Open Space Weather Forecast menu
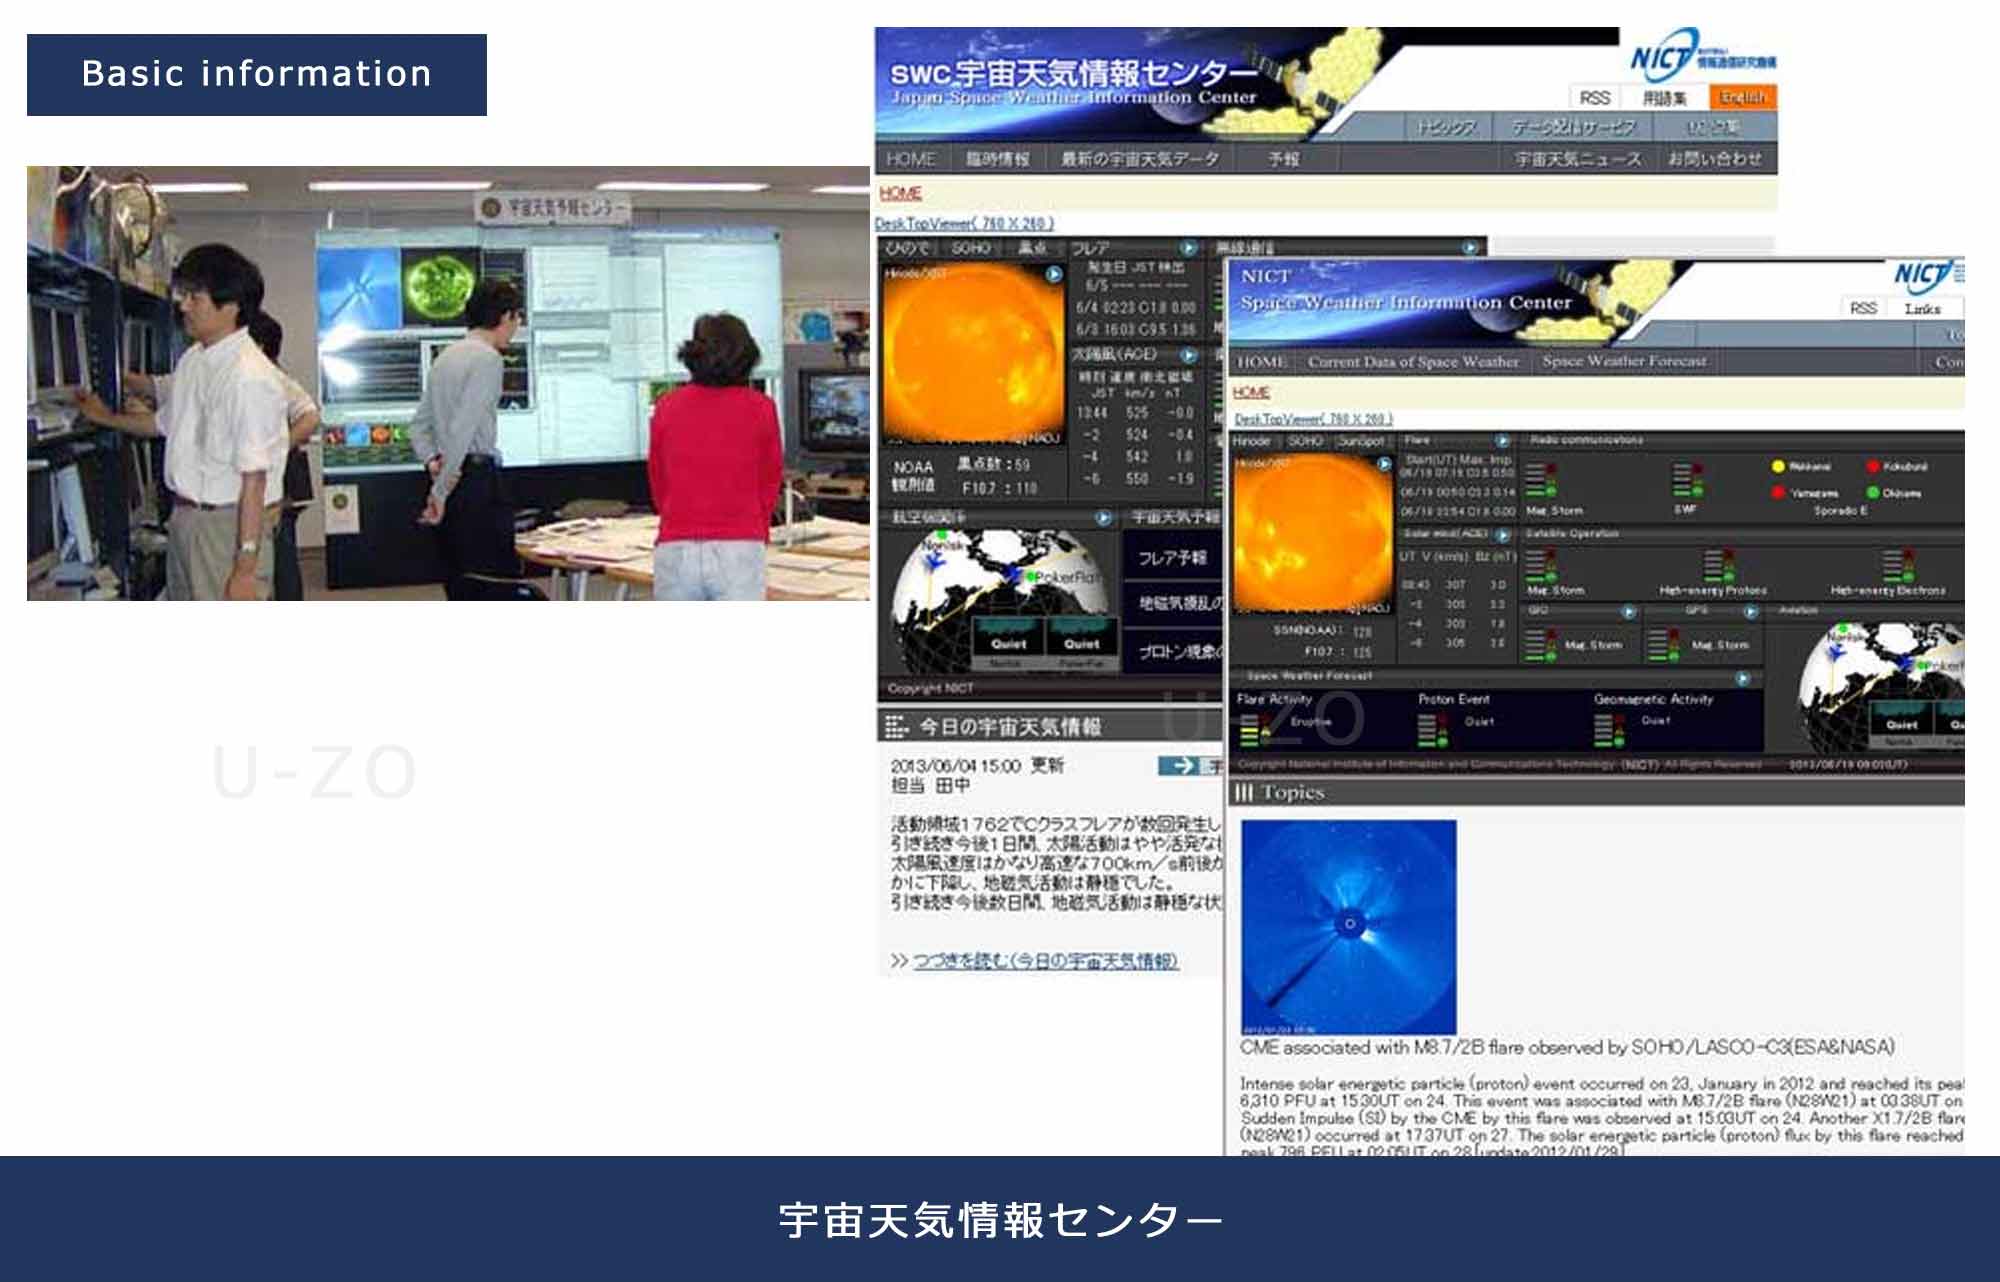Viewport: 2000px width, 1282px height. (1625, 362)
